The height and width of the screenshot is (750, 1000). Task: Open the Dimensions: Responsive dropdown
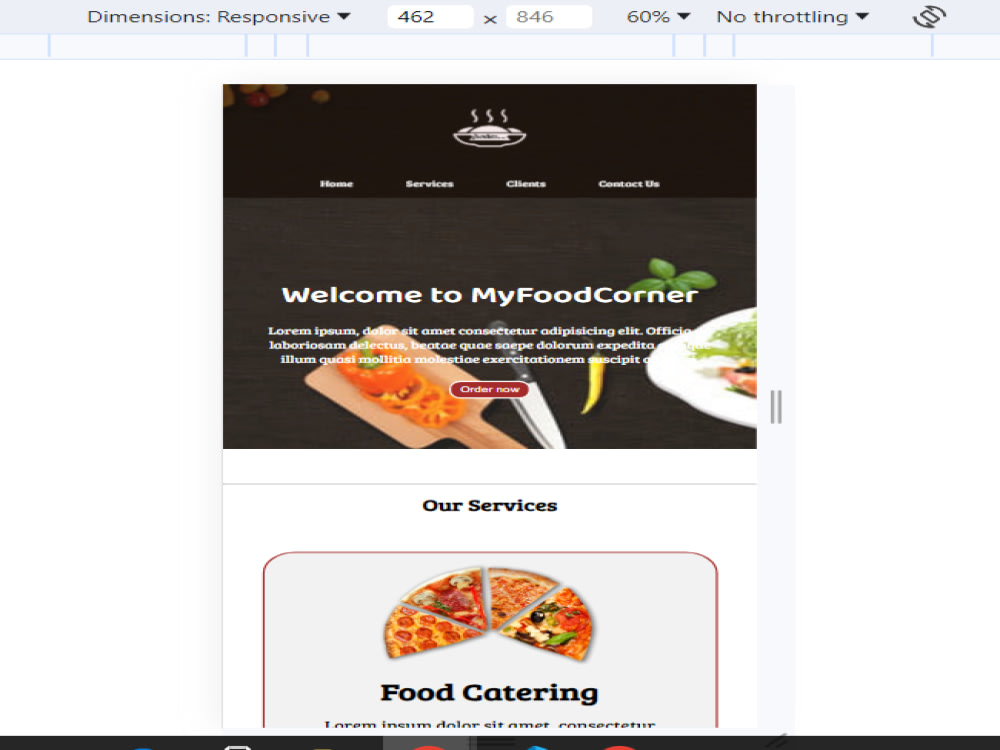[x=219, y=17]
